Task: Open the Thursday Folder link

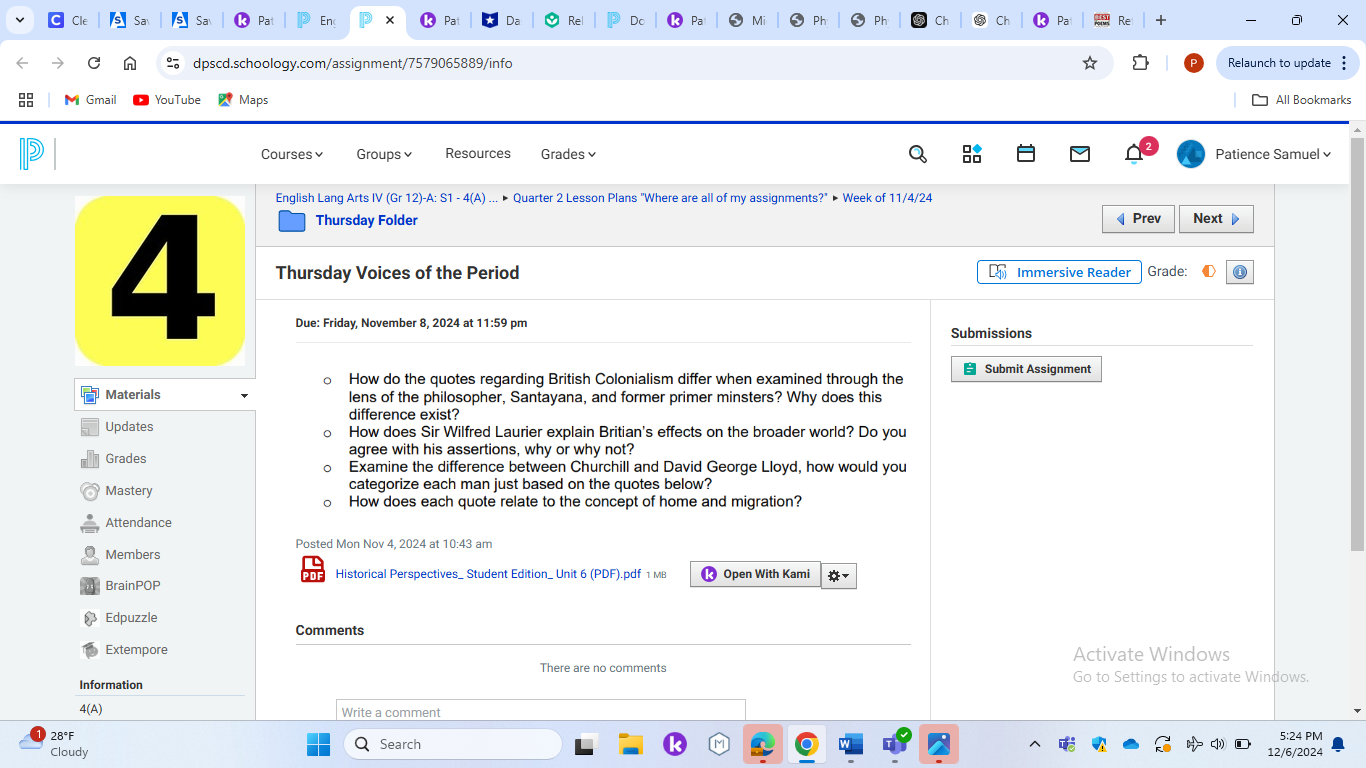Action: pyautogui.click(x=366, y=221)
